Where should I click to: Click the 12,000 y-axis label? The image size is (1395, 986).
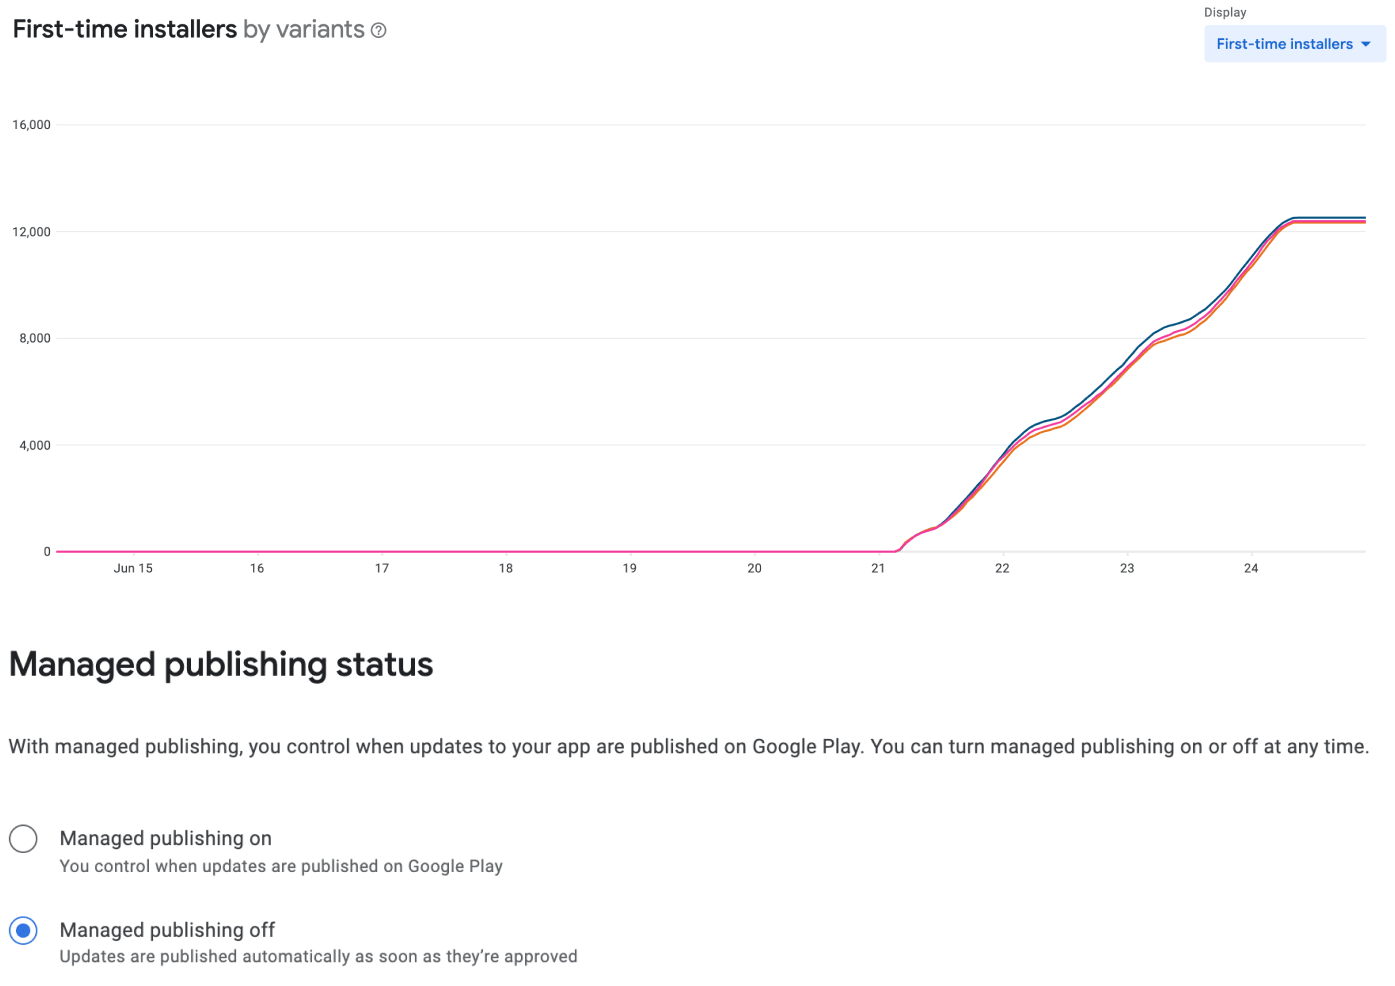[x=31, y=232]
